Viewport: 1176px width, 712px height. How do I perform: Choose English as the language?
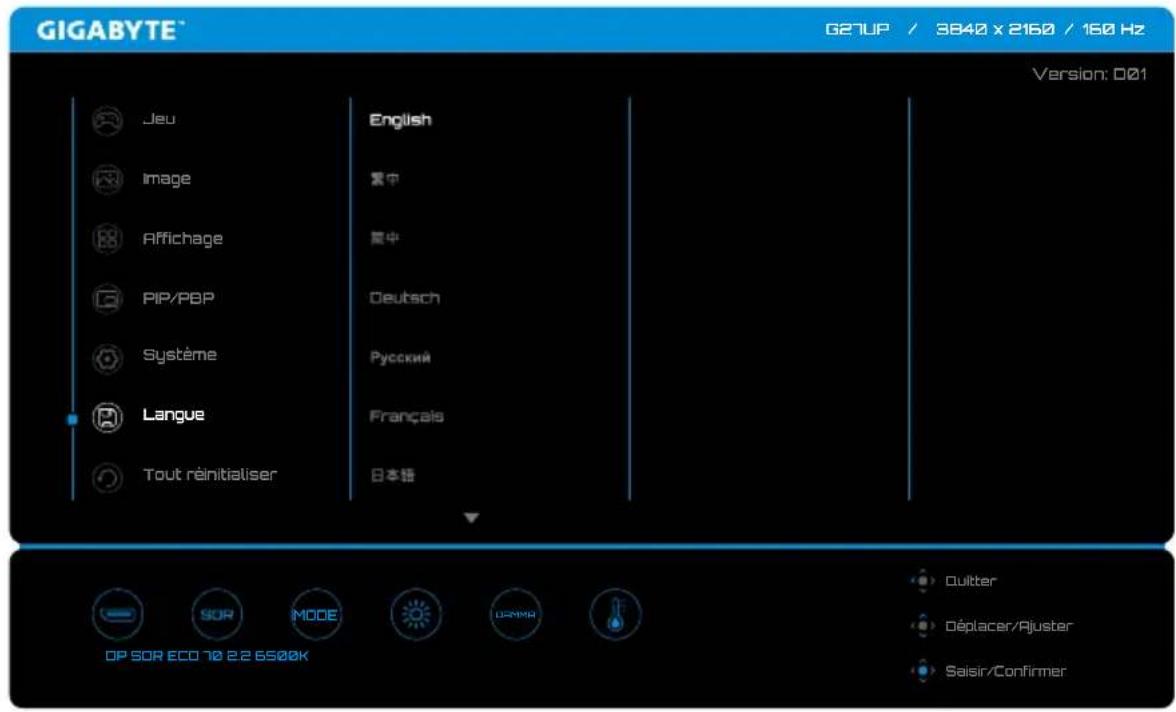click(x=400, y=120)
